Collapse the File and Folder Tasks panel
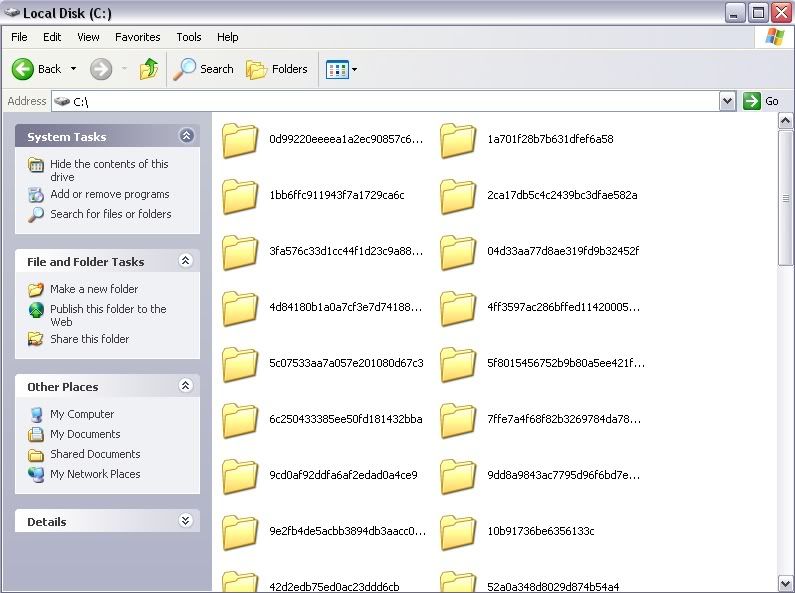Image resolution: width=795 pixels, height=593 pixels. click(186, 261)
